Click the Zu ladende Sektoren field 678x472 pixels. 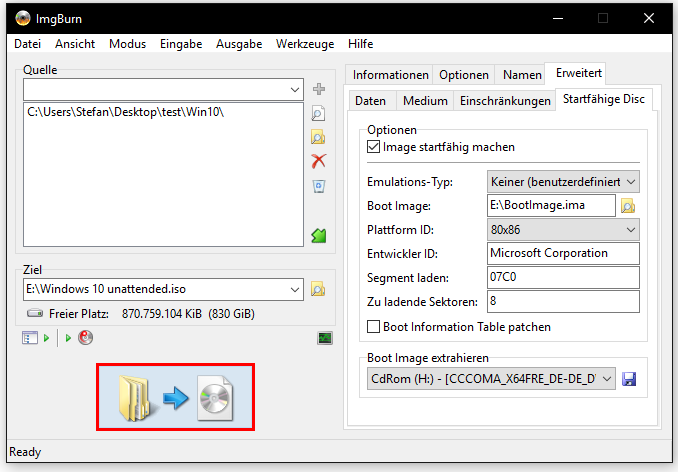click(563, 301)
